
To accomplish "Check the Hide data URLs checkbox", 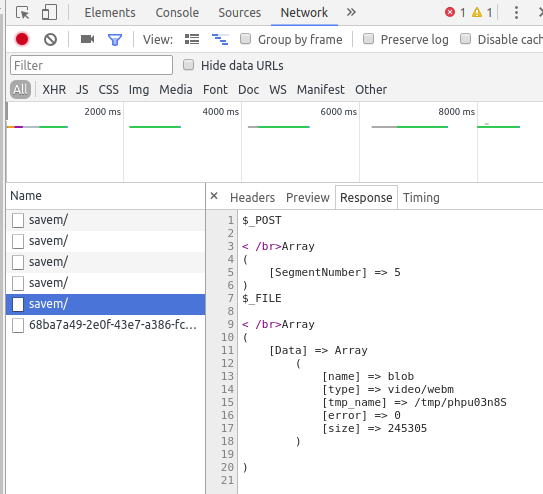I will [x=188, y=65].
